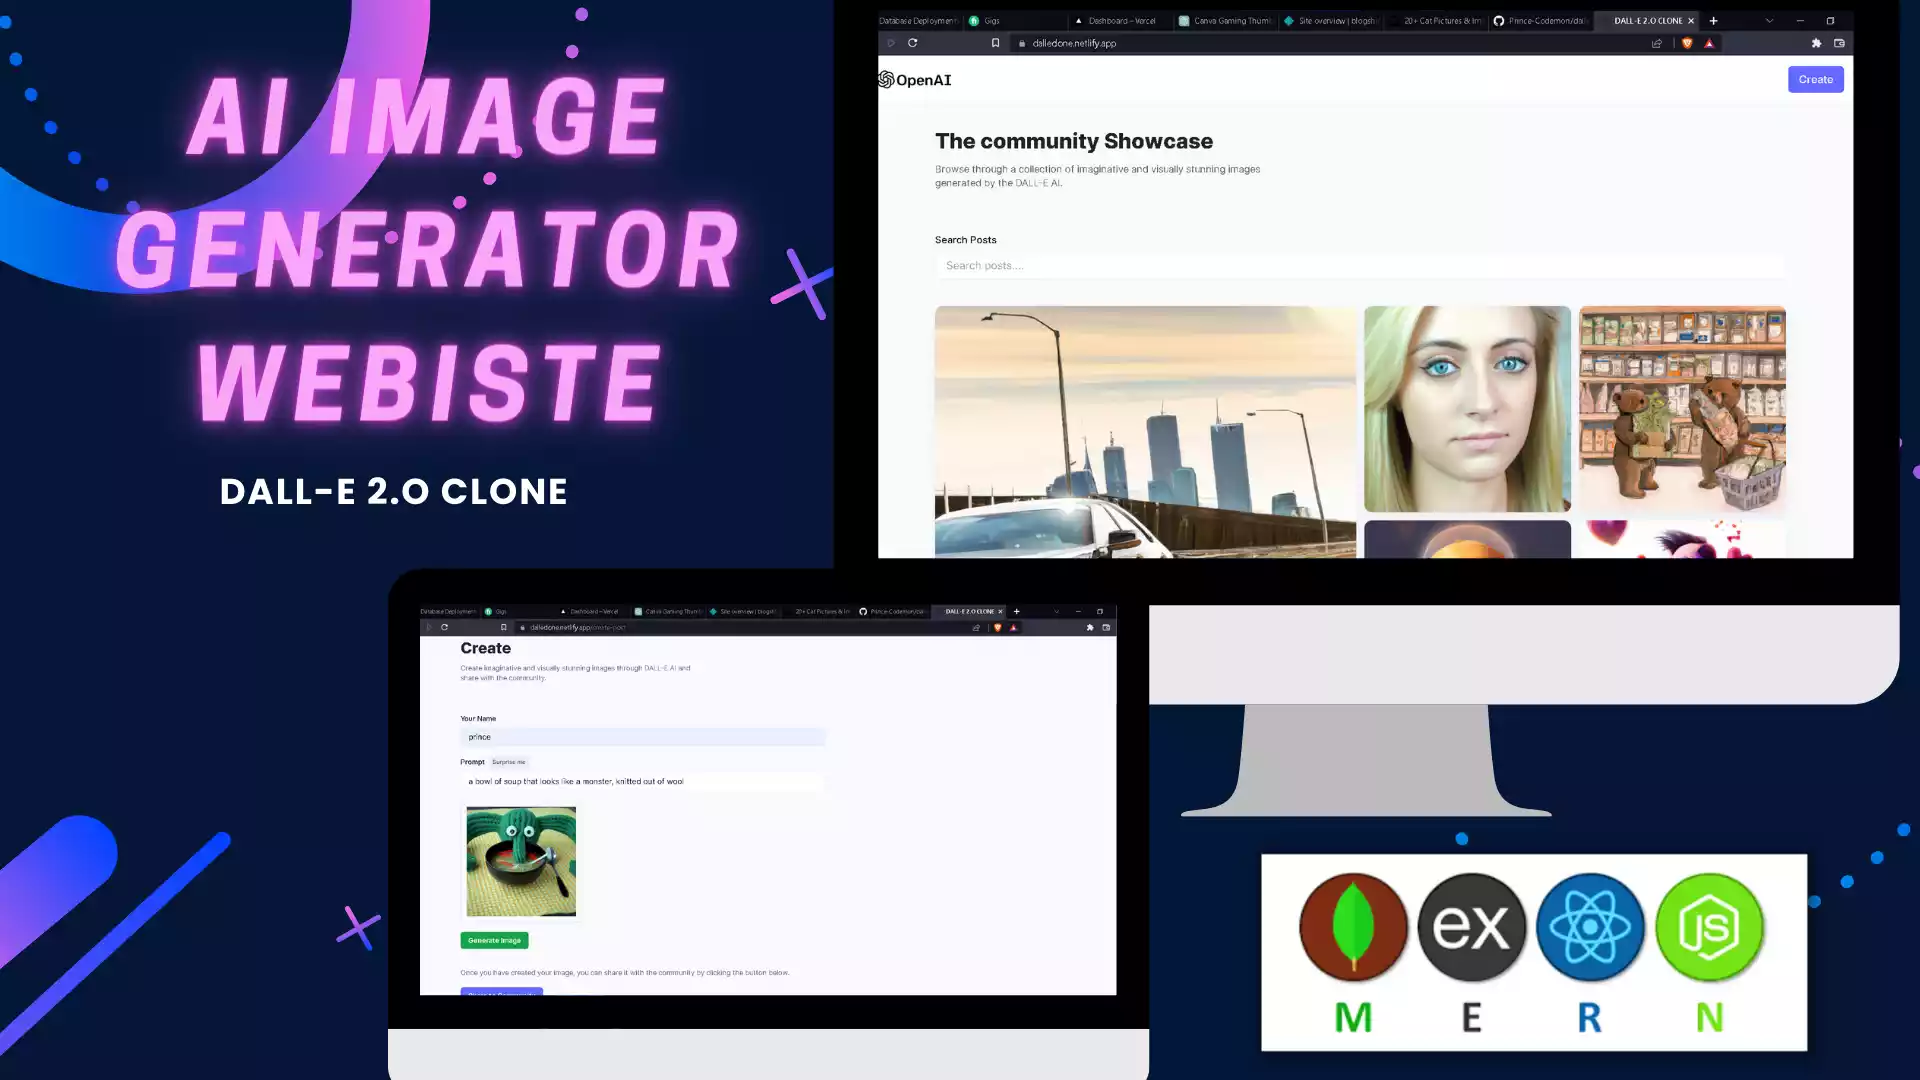The height and width of the screenshot is (1080, 1920).
Task: Switch to Database Deployments tab in Showcase browser
Action: [919, 20]
